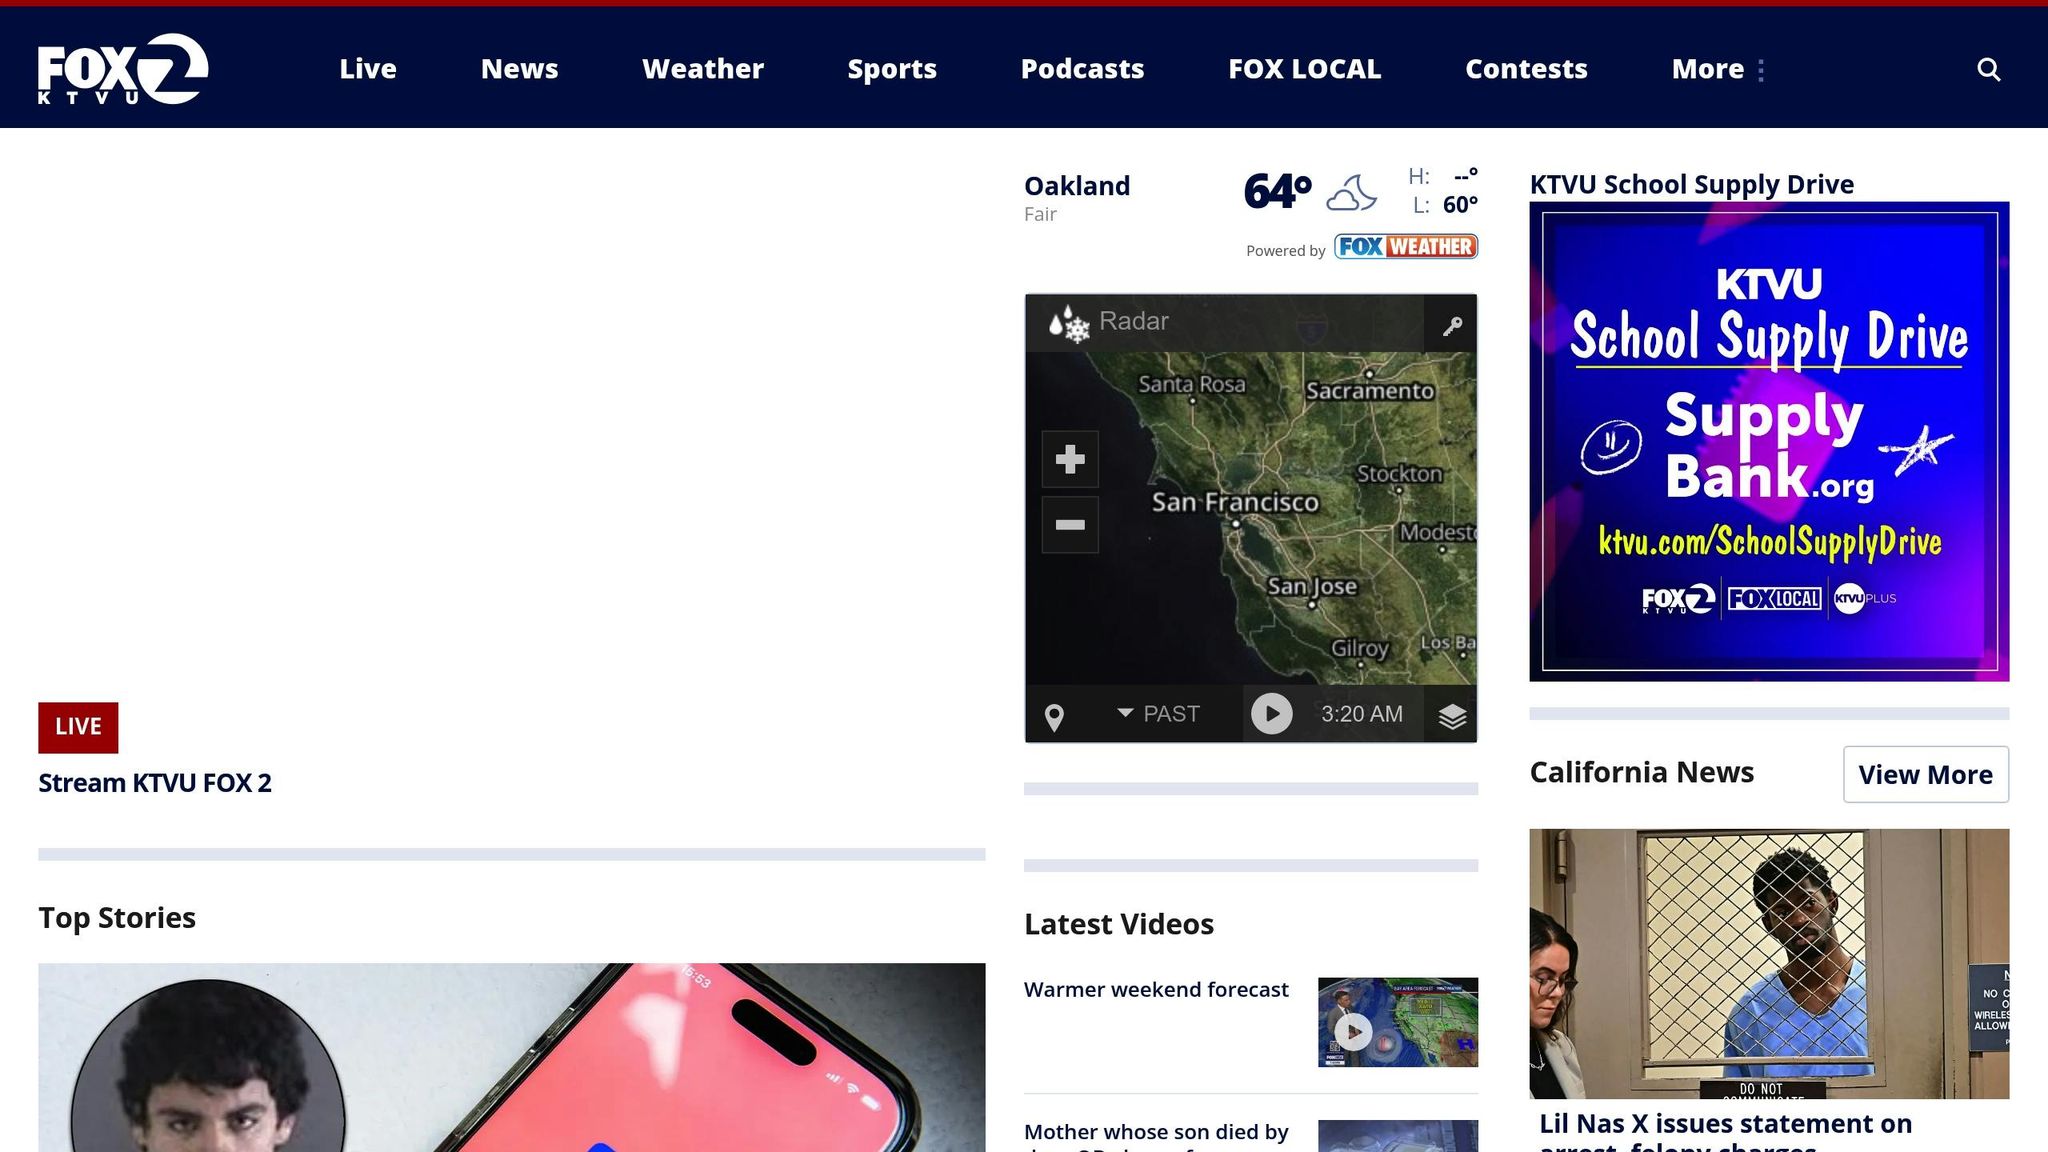This screenshot has height=1152, width=2048.
Task: Click San Francisco label on radar map
Action: (x=1235, y=502)
